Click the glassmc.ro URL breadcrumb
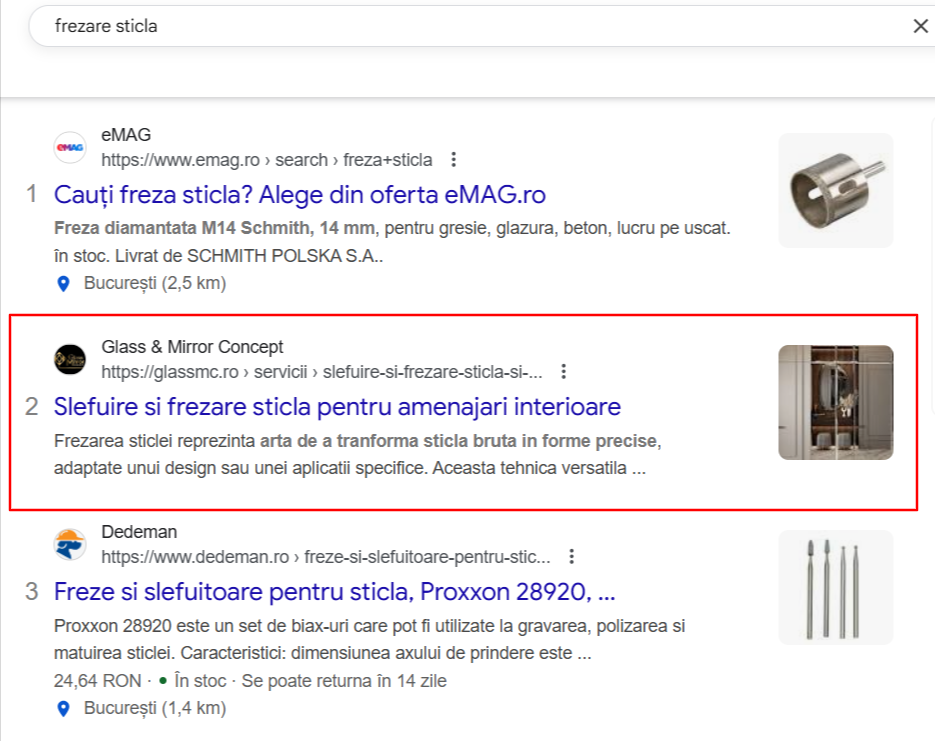The image size is (935, 741). coord(322,372)
